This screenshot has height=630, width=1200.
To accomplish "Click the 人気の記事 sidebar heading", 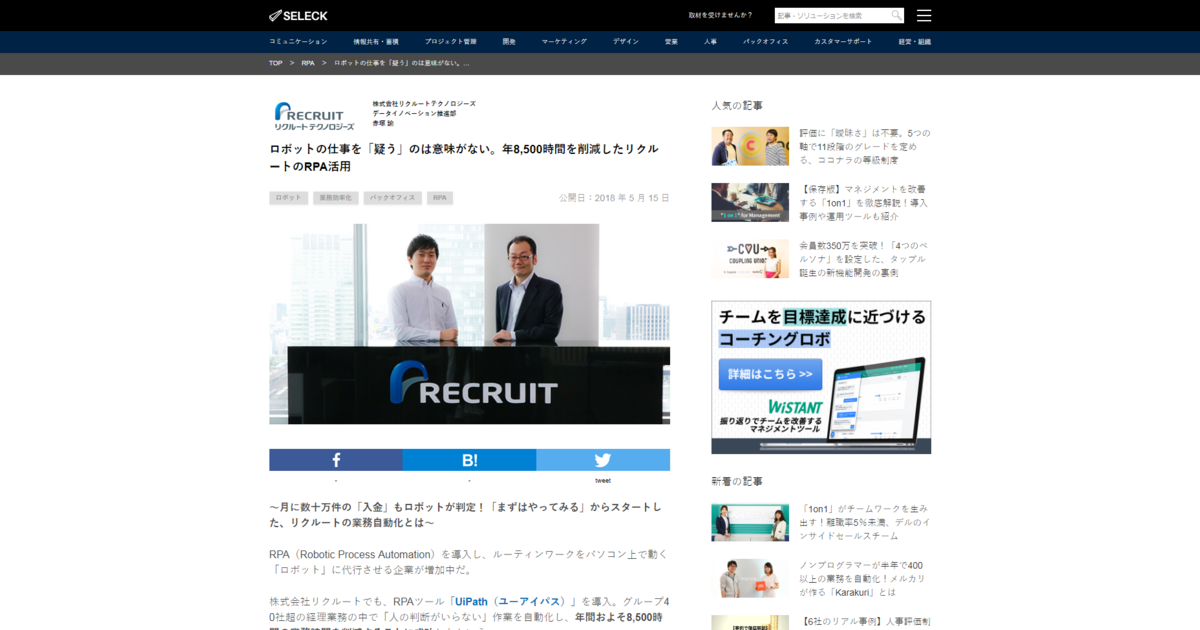I will point(737,105).
